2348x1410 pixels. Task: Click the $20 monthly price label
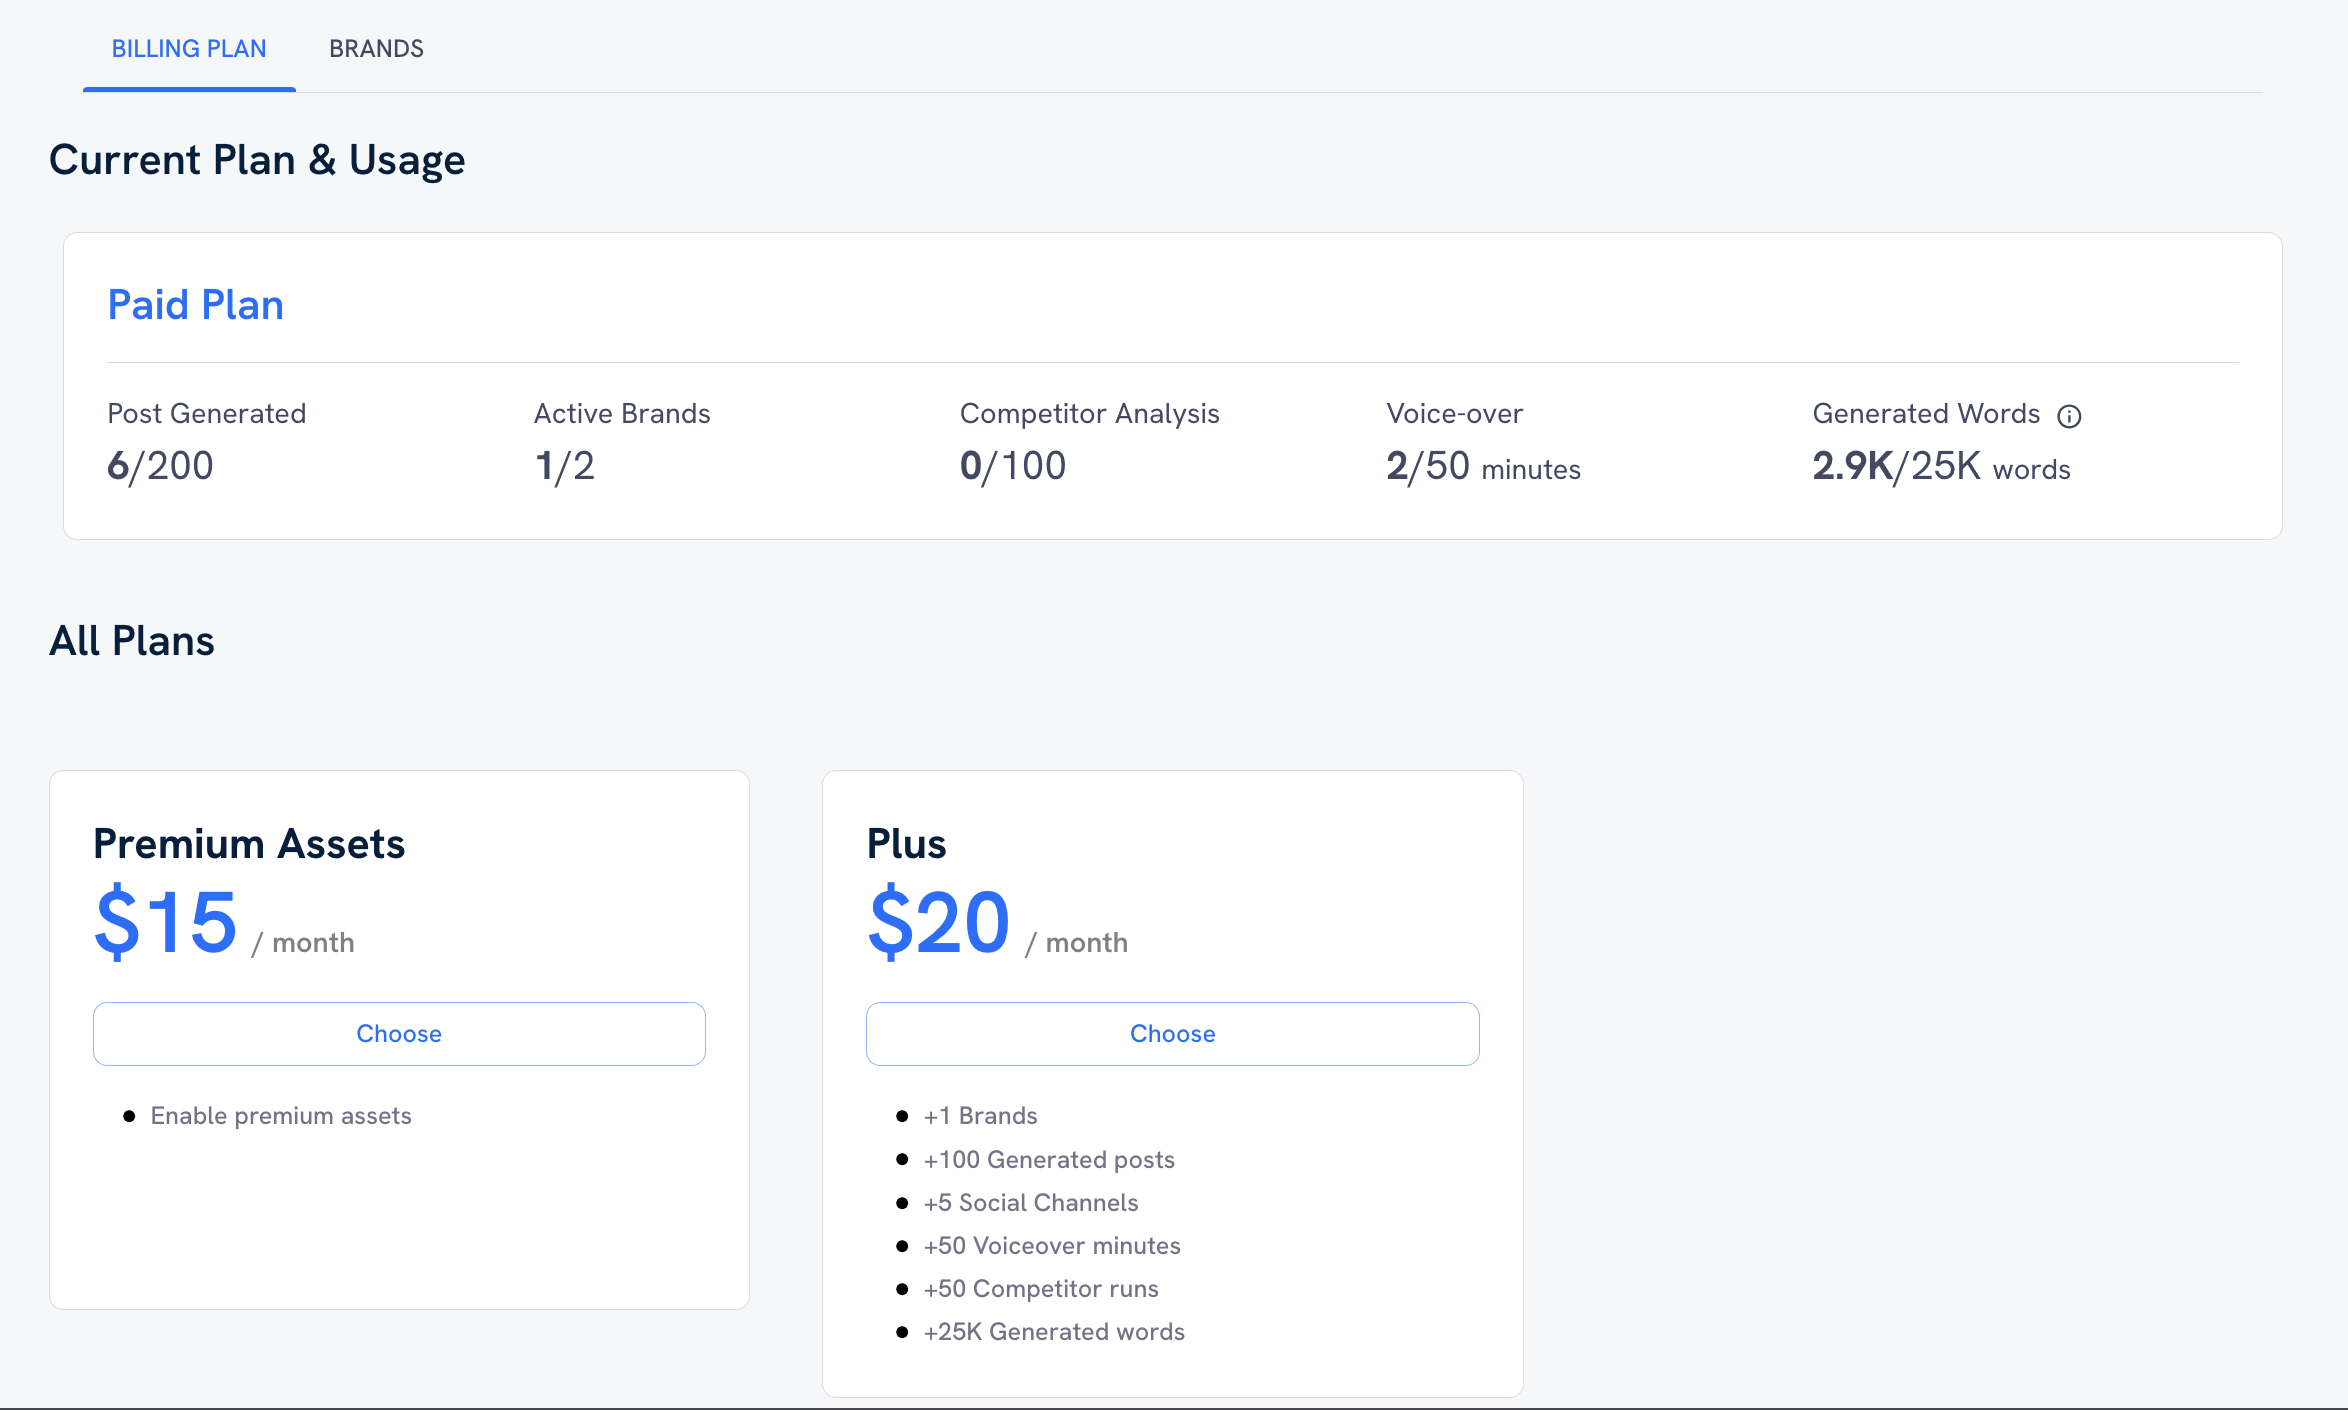point(938,921)
